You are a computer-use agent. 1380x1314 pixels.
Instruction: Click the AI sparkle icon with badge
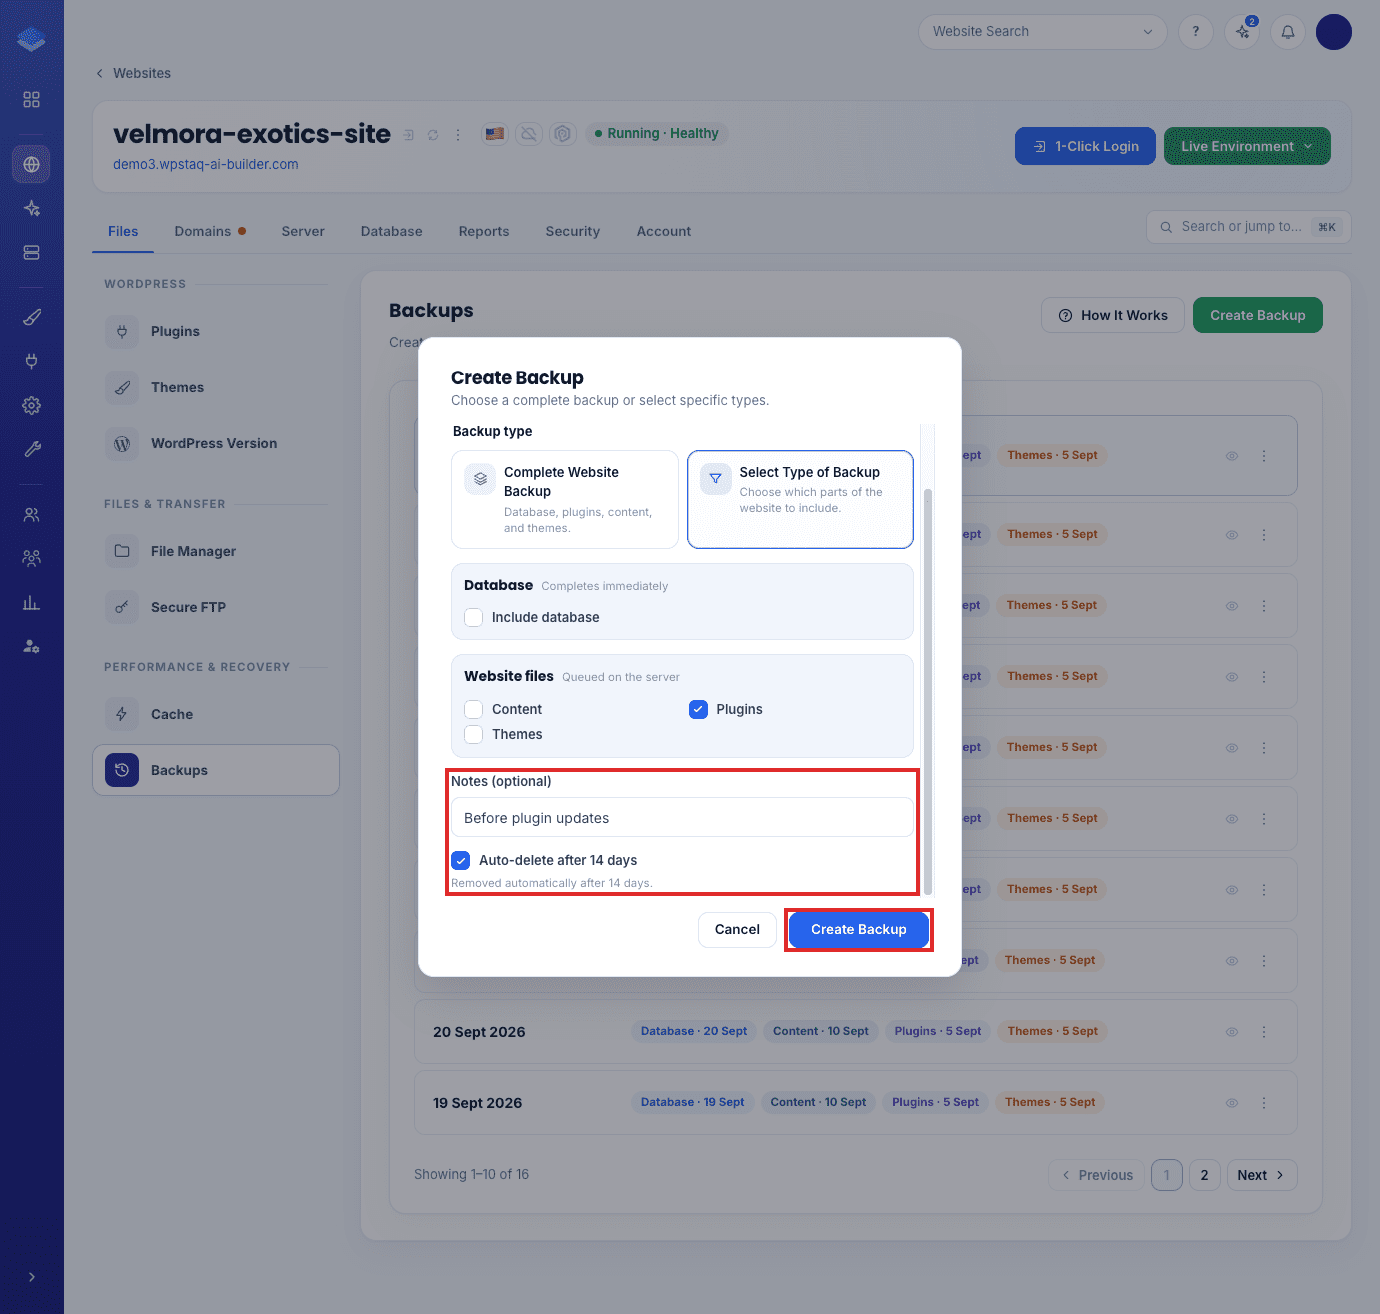(x=1242, y=32)
